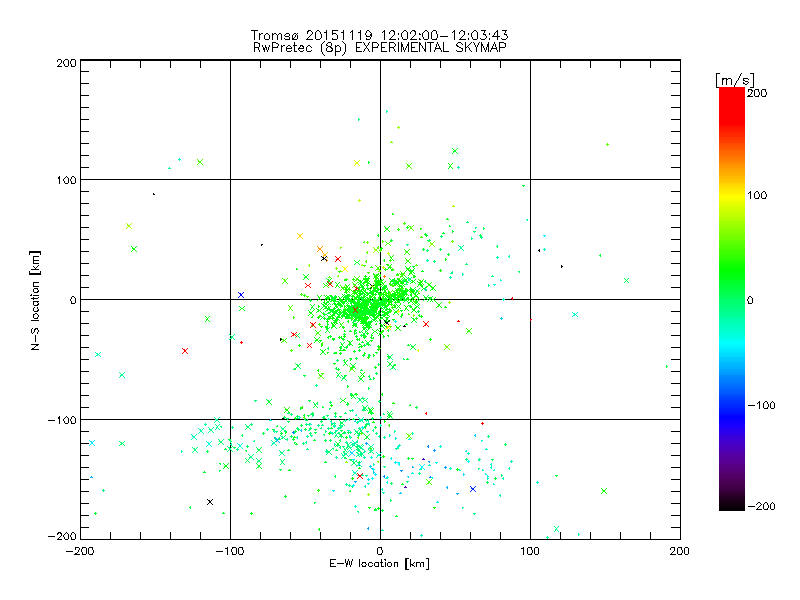Click the 'N-S location [km]' axis label
The image size is (800, 600).
[35, 300]
